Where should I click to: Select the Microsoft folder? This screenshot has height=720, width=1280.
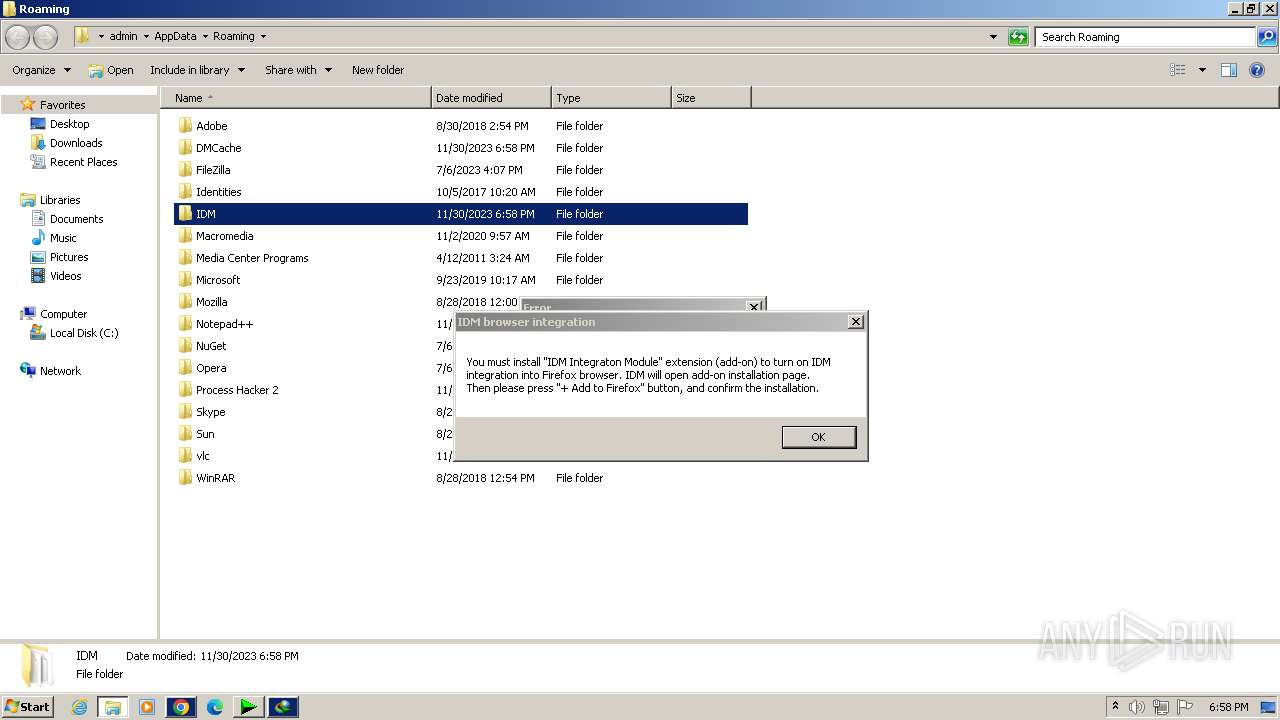pos(218,280)
